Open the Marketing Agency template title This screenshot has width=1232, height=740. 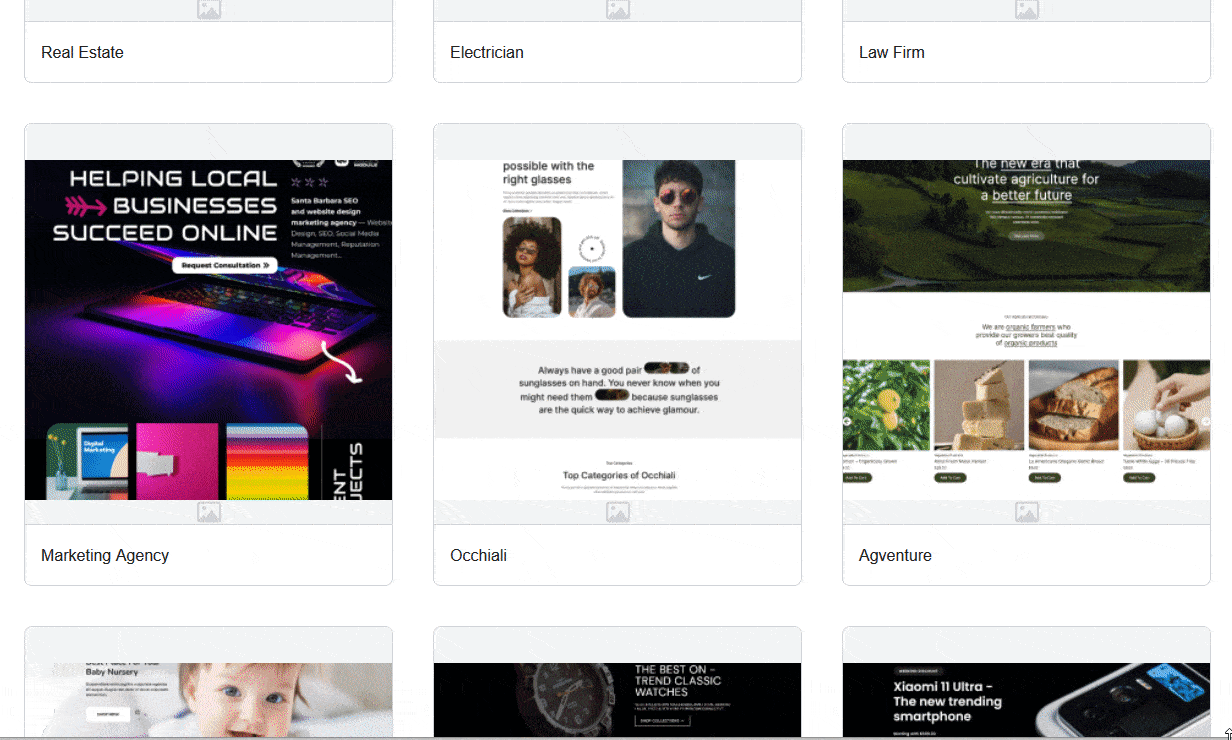104,555
